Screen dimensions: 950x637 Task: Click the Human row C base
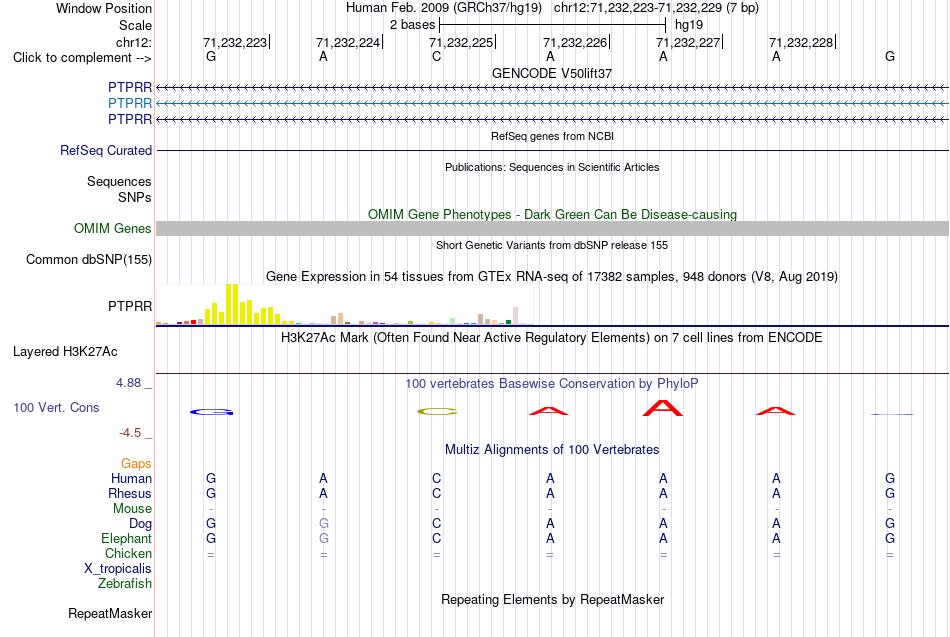tap(437, 479)
